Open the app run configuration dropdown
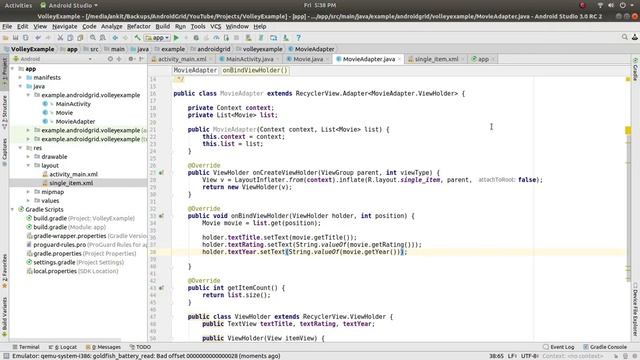The width and height of the screenshot is (640, 360). pyautogui.click(x=157, y=38)
